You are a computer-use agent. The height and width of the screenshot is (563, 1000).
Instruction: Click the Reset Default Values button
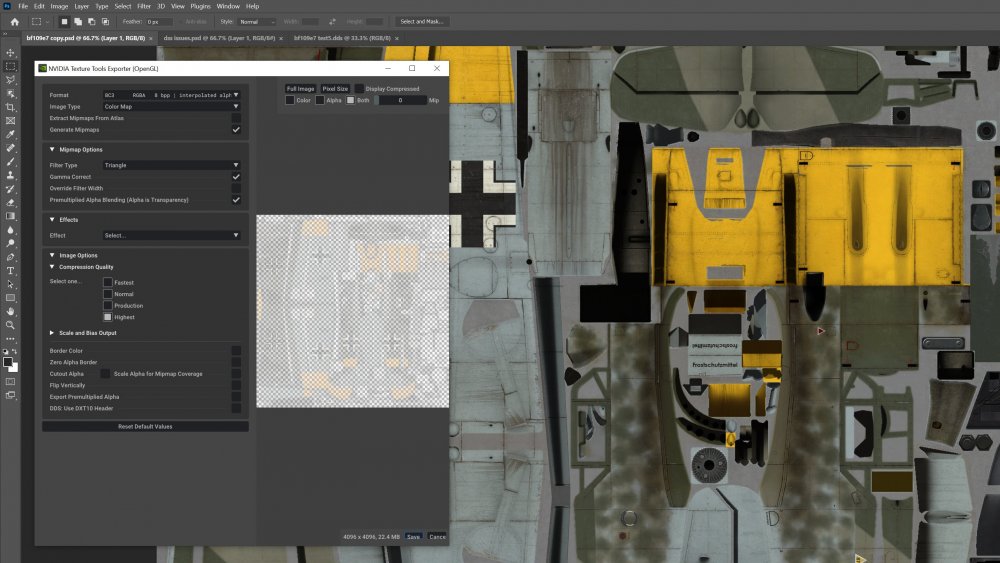(145, 426)
